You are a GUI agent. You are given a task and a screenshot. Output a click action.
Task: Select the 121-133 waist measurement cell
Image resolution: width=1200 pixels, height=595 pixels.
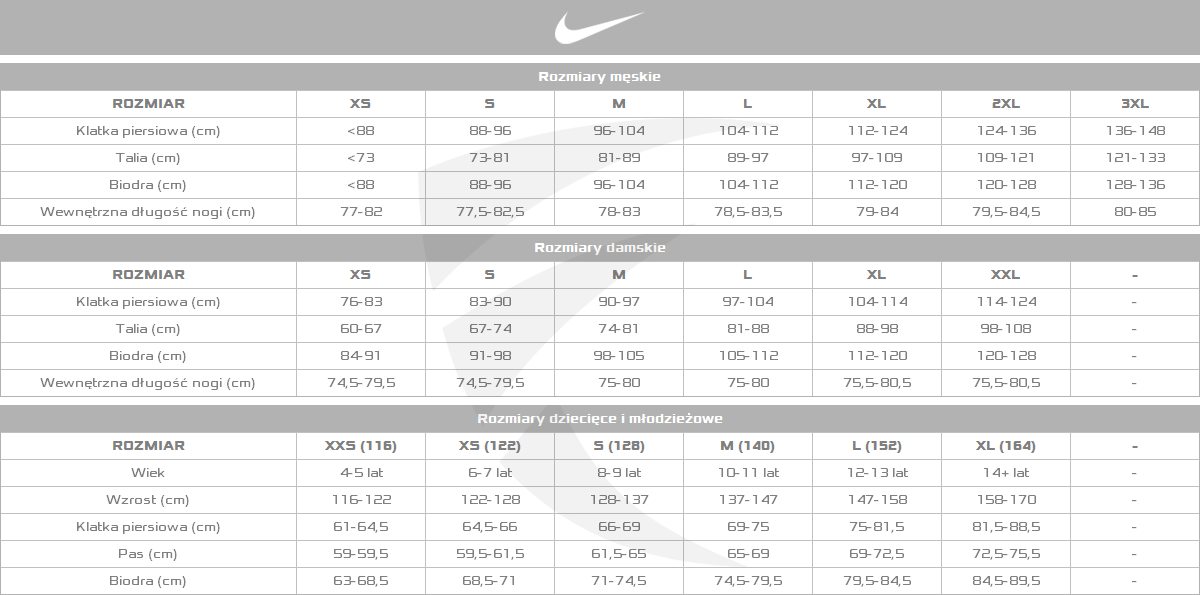point(1135,157)
